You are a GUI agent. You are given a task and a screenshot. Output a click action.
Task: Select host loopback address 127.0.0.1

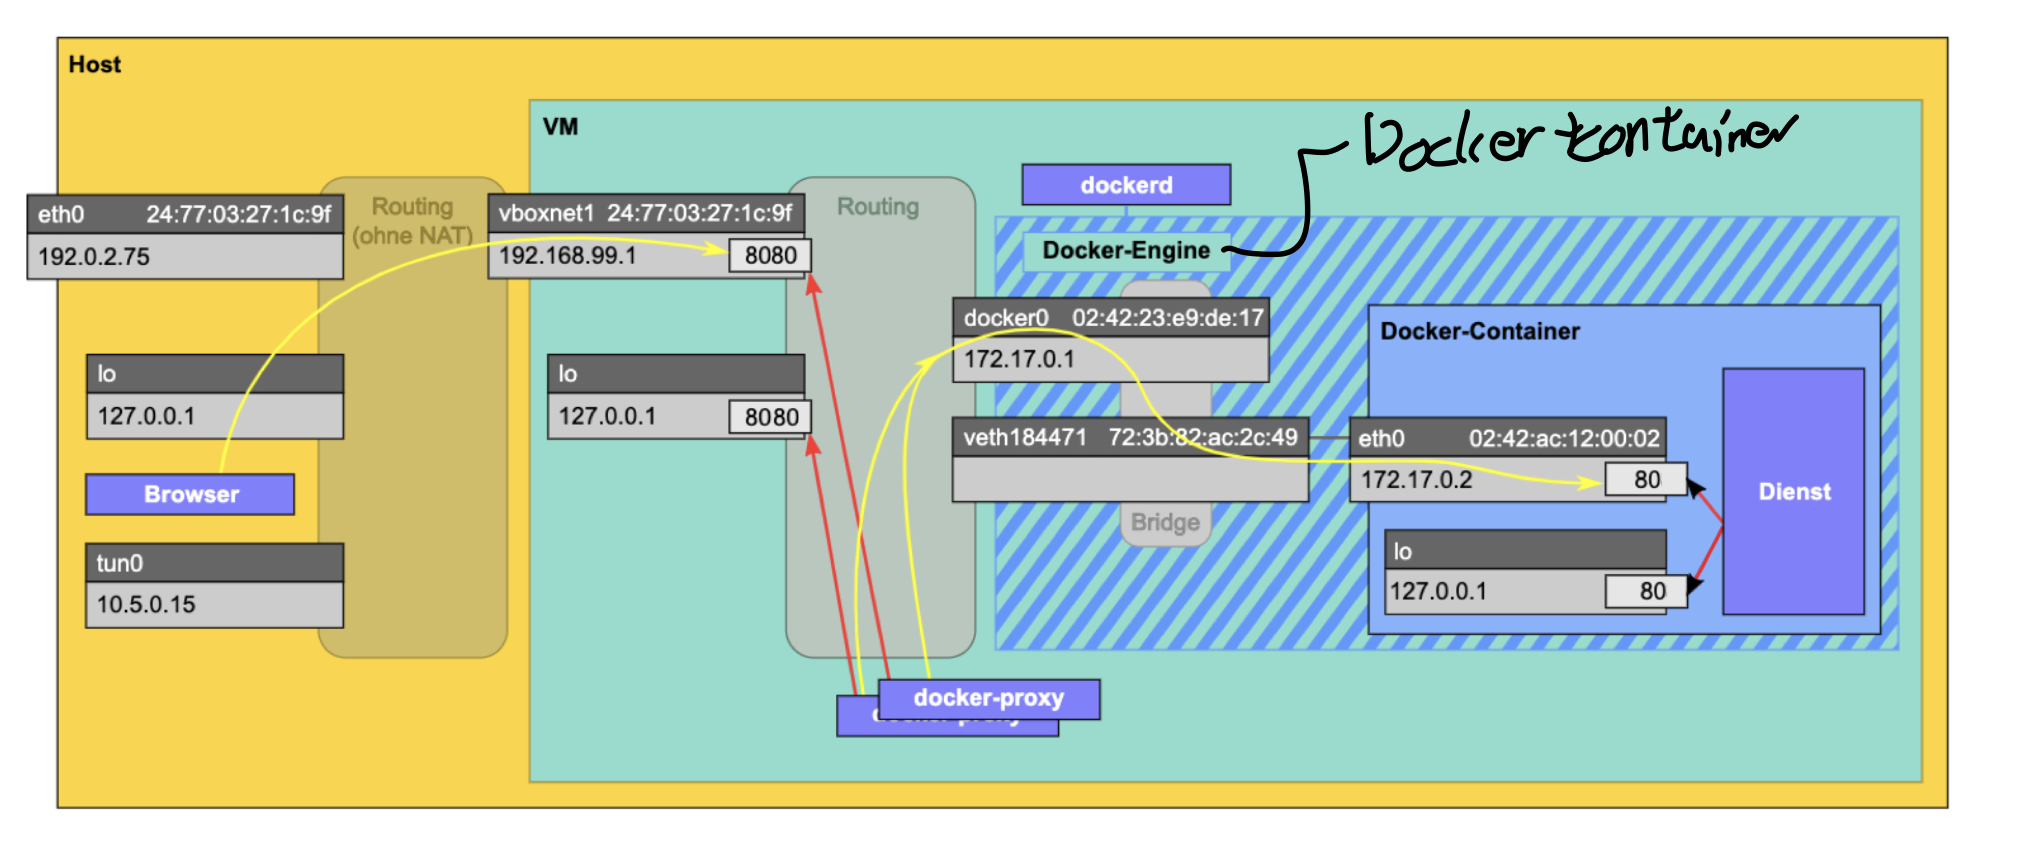pos(146,416)
